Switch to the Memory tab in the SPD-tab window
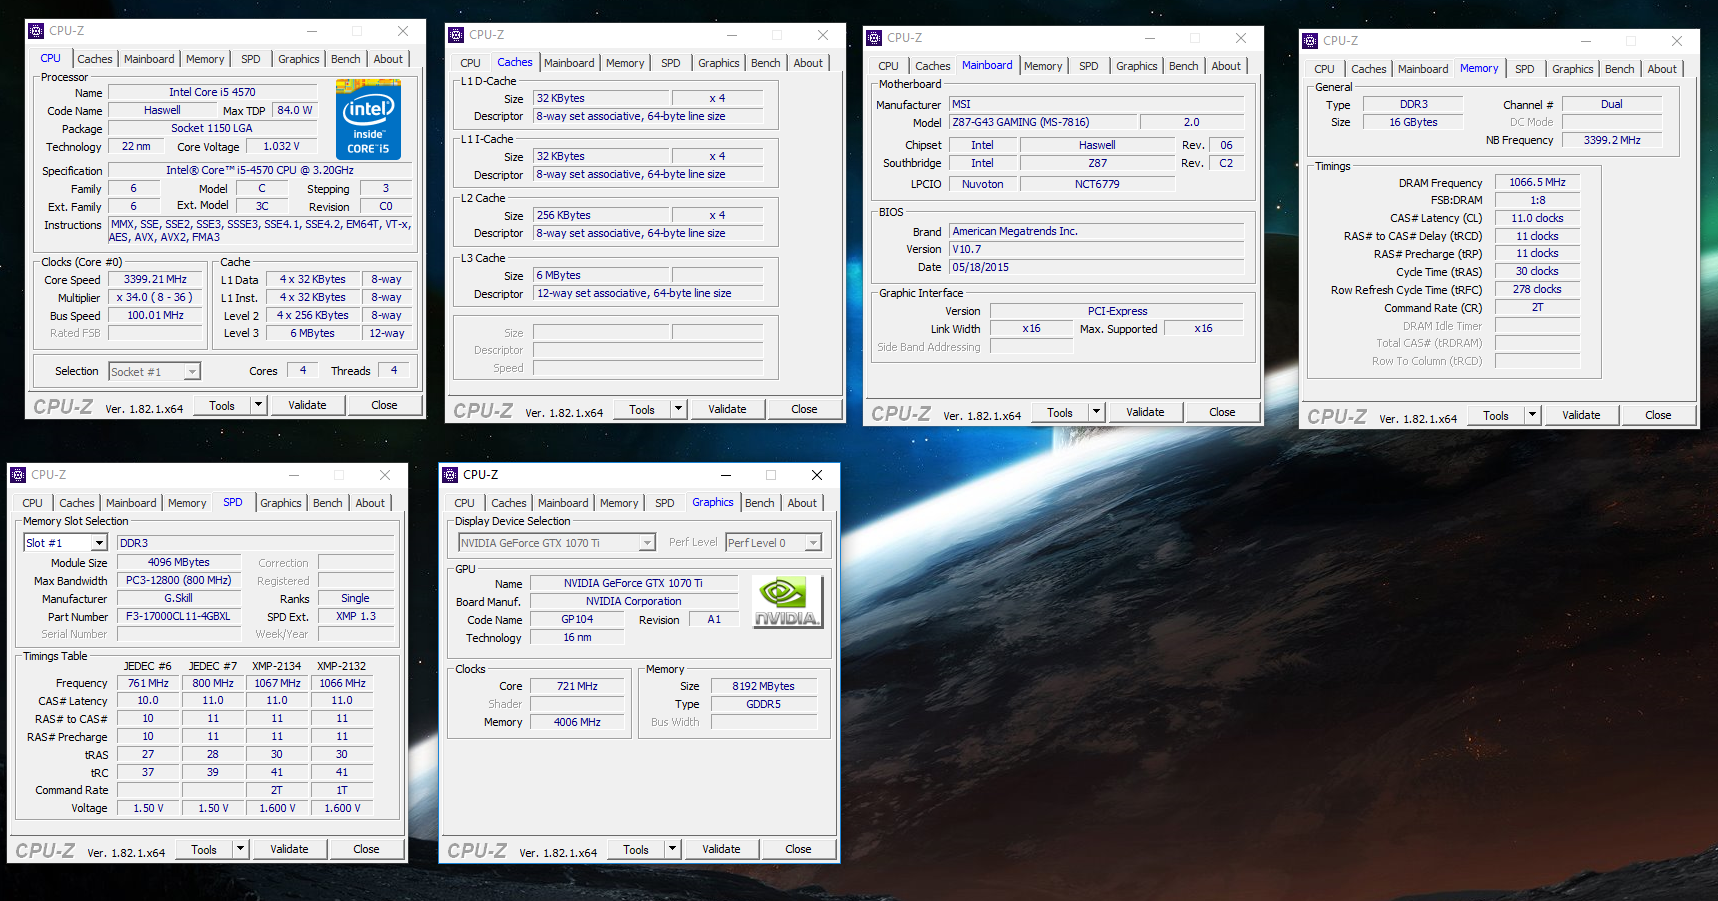 tap(187, 503)
